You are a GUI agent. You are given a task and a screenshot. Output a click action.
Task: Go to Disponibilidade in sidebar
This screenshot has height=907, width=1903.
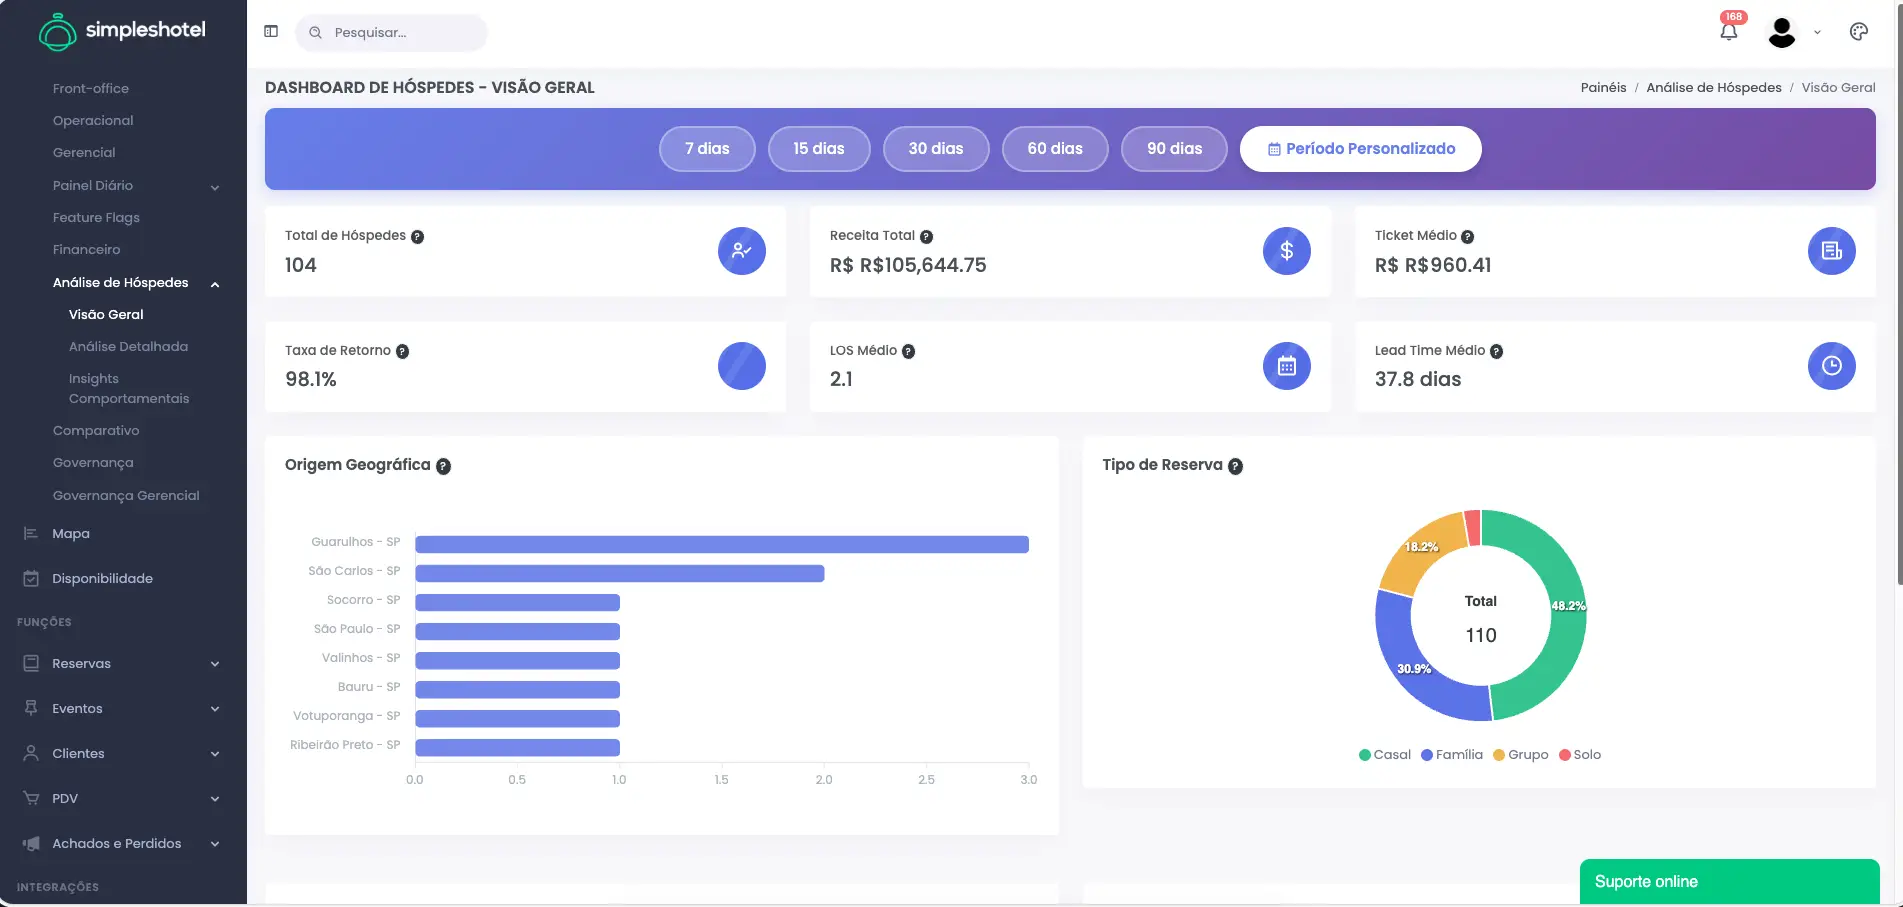(102, 579)
